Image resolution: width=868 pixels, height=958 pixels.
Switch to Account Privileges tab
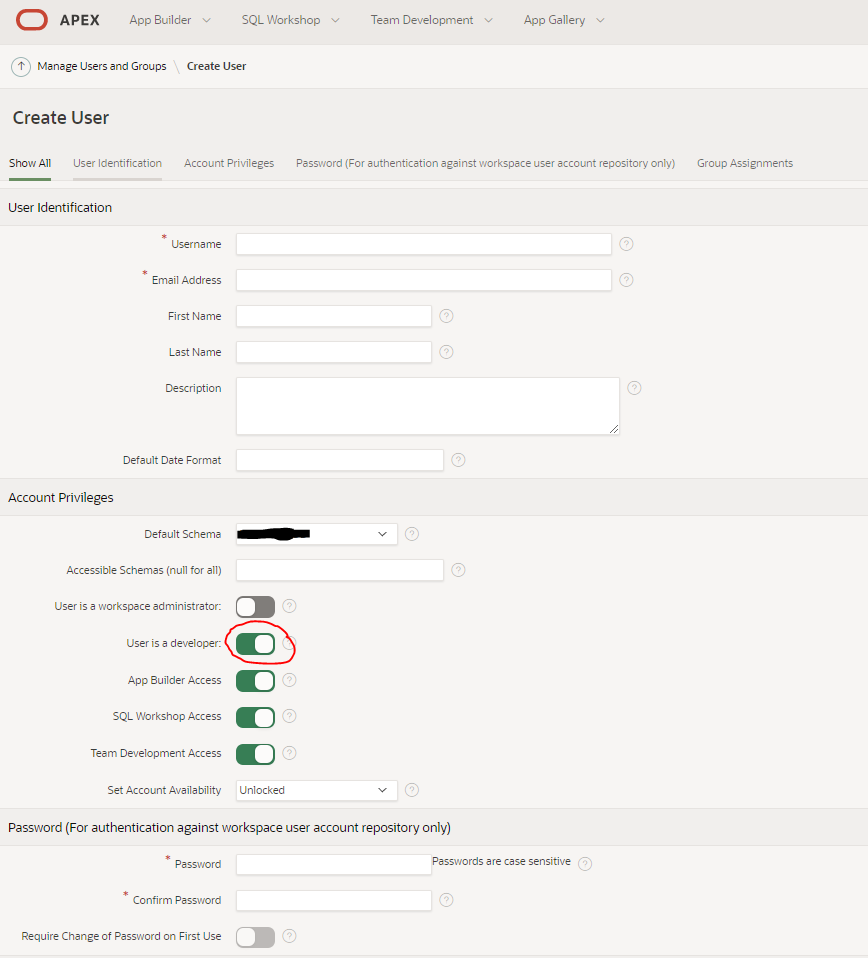point(229,163)
